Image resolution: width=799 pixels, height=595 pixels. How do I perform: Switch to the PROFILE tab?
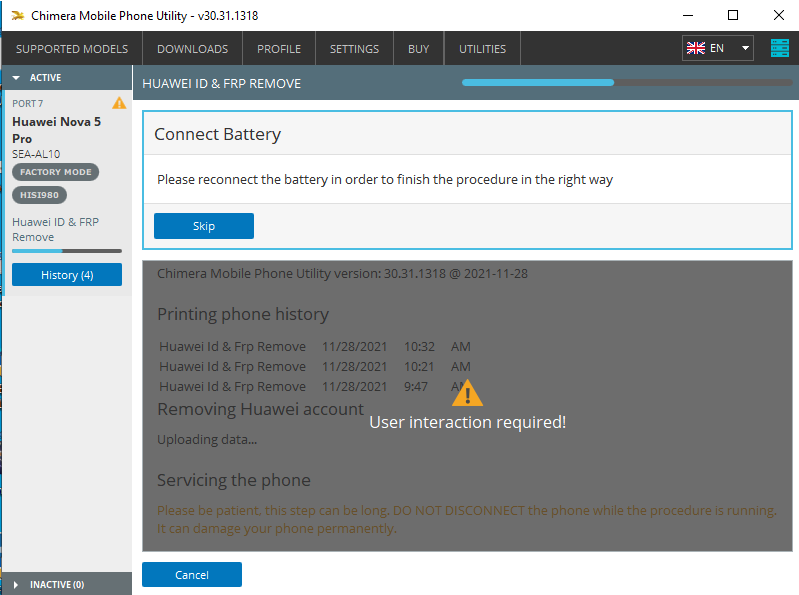point(279,49)
